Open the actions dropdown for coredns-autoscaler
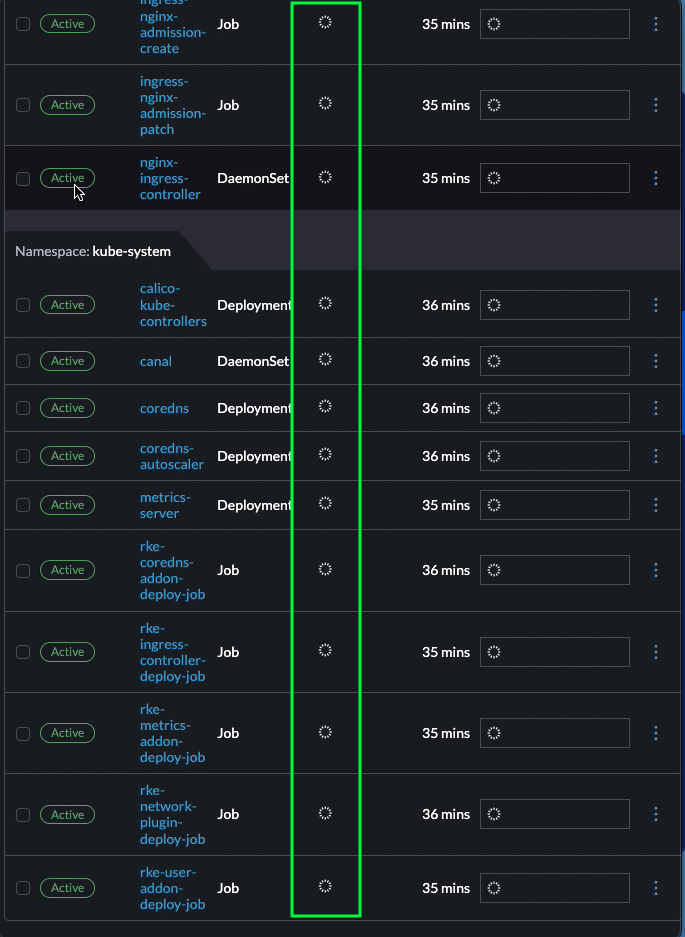 pos(655,456)
